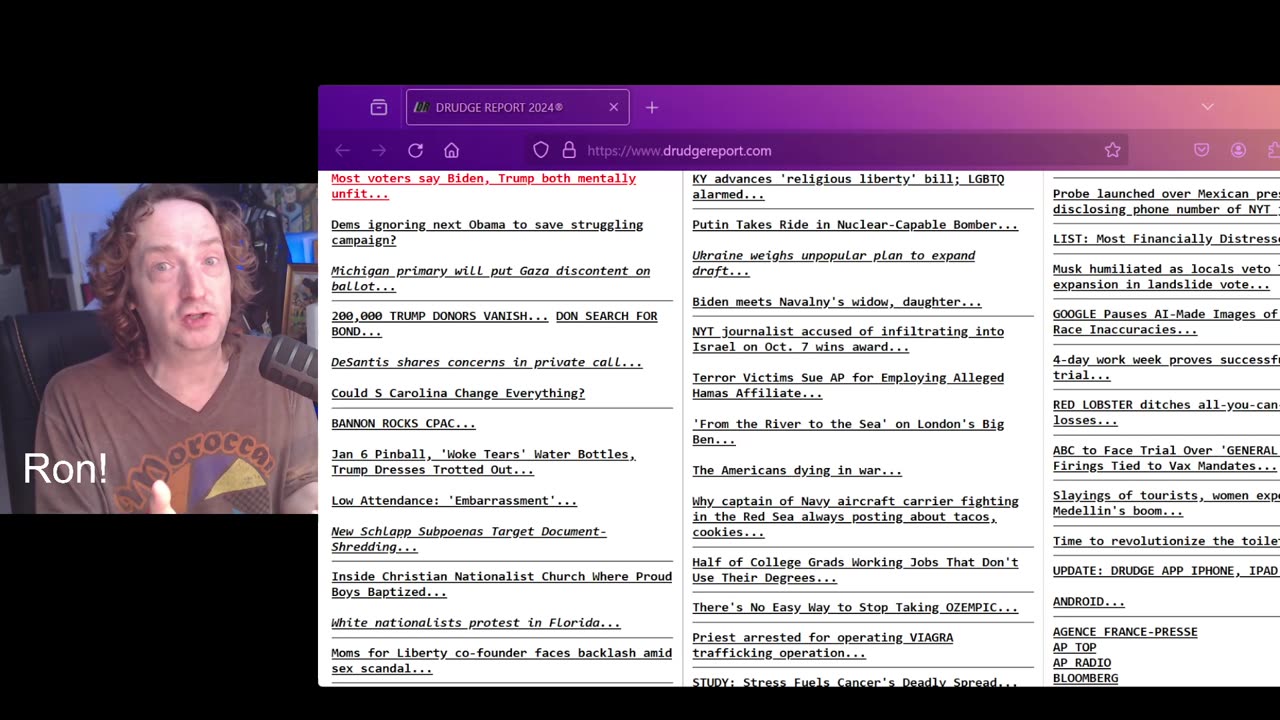Open the AGENCE FRANCE-PRESSE link
The height and width of the screenshot is (720, 1280).
point(1125,632)
